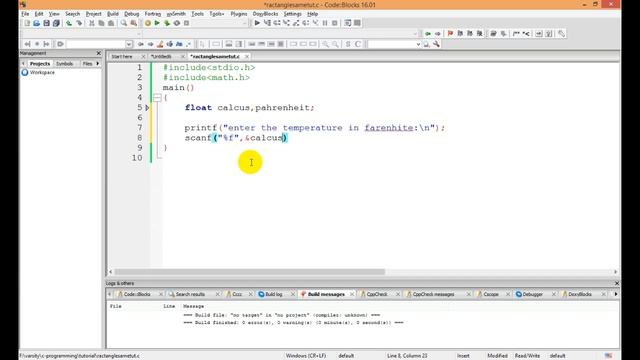
Task: Open the search text combo box dropdown
Action: [x=418, y=44]
